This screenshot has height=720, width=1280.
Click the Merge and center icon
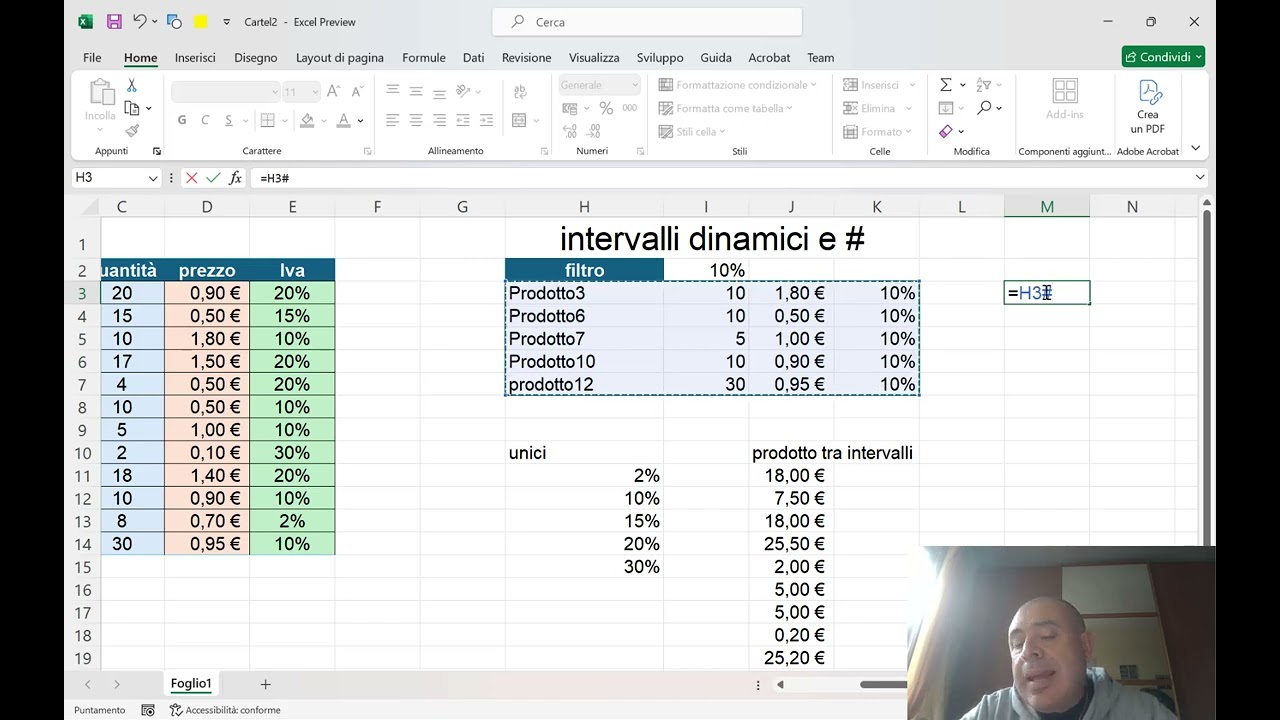519,120
